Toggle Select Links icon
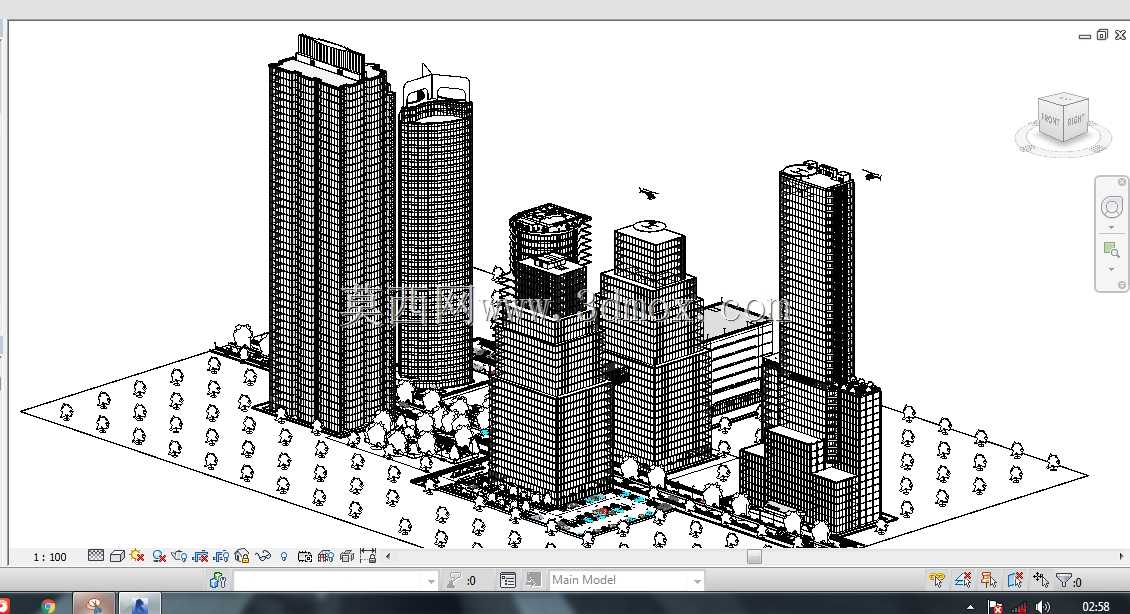This screenshot has width=1130, height=614. [937, 580]
